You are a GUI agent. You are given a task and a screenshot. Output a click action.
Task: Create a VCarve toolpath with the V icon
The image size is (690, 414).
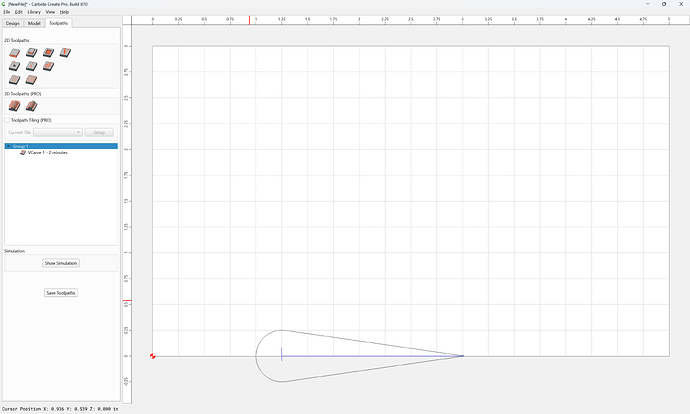click(66, 52)
